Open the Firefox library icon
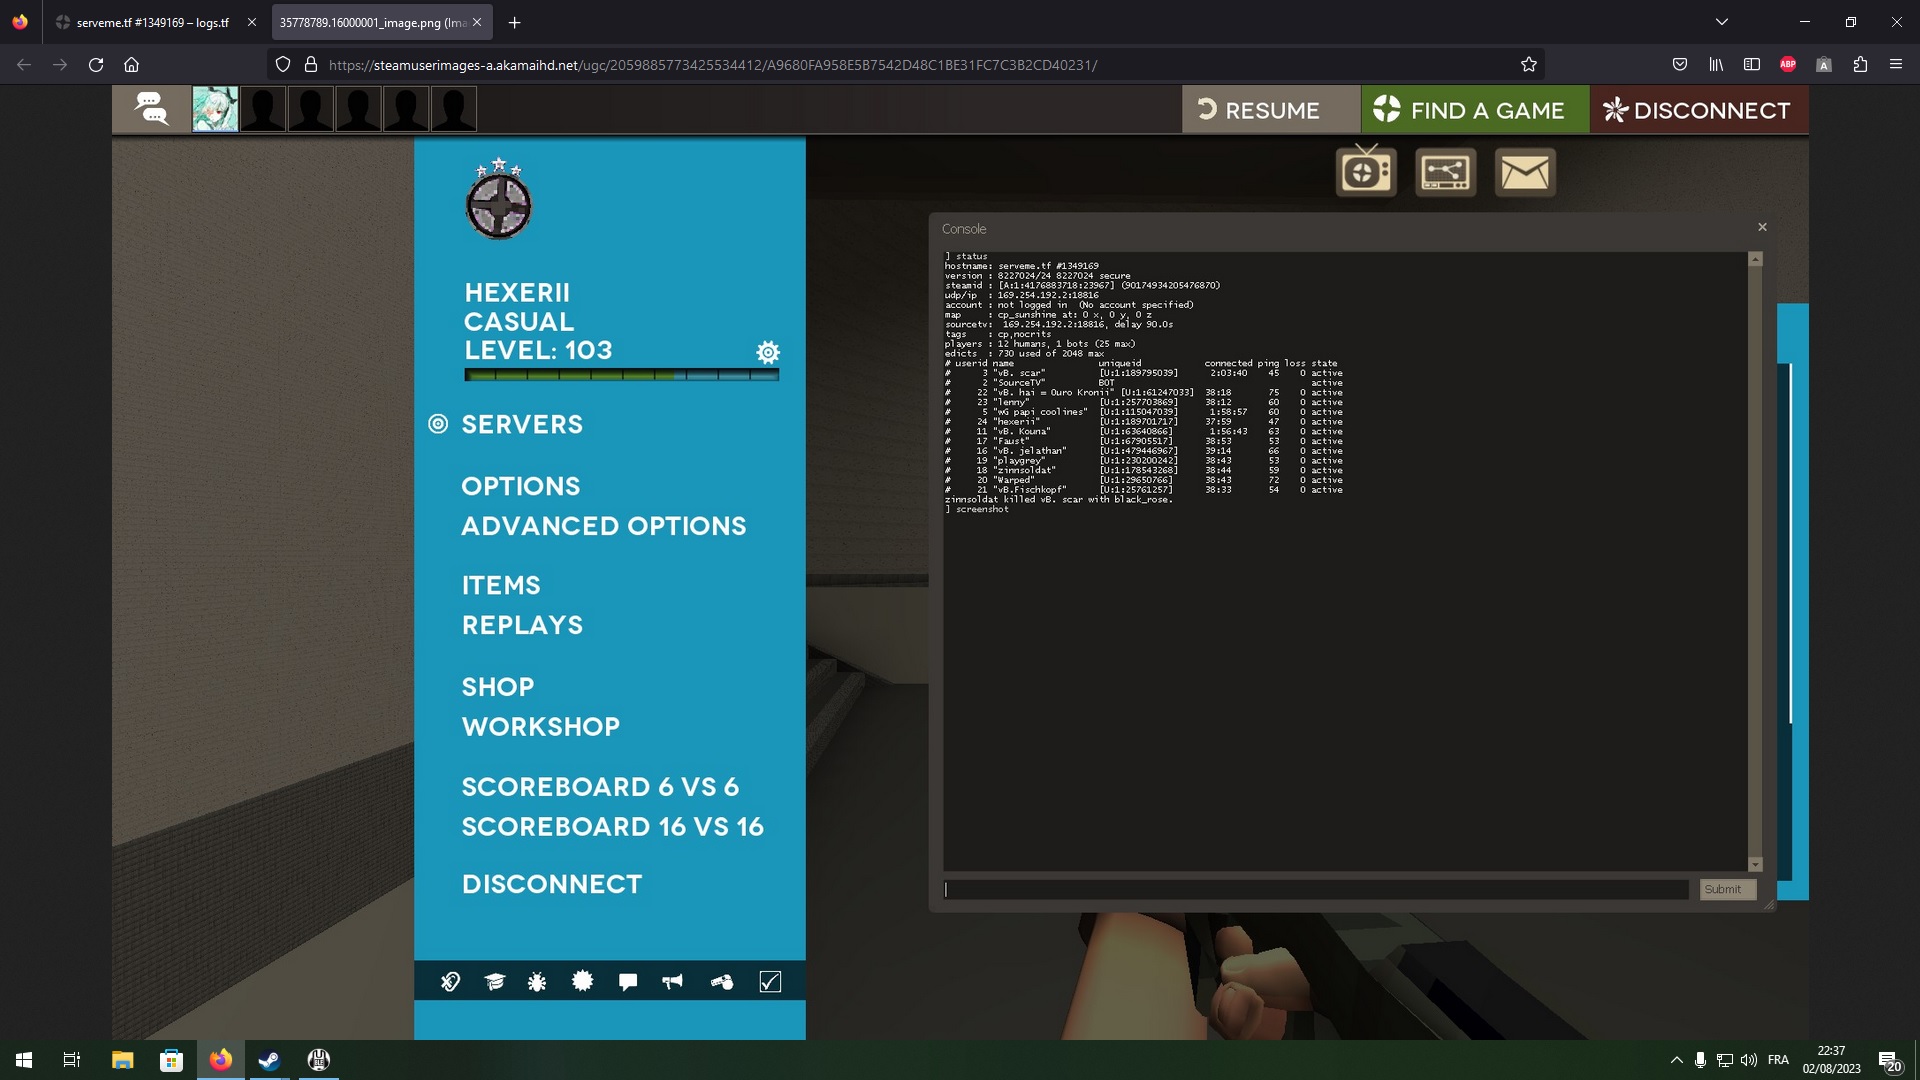Image resolution: width=1920 pixels, height=1080 pixels. tap(1716, 65)
